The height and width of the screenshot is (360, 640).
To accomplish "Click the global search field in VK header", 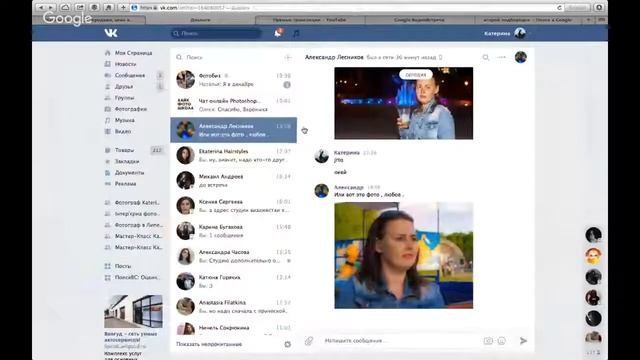I will [x=216, y=33].
